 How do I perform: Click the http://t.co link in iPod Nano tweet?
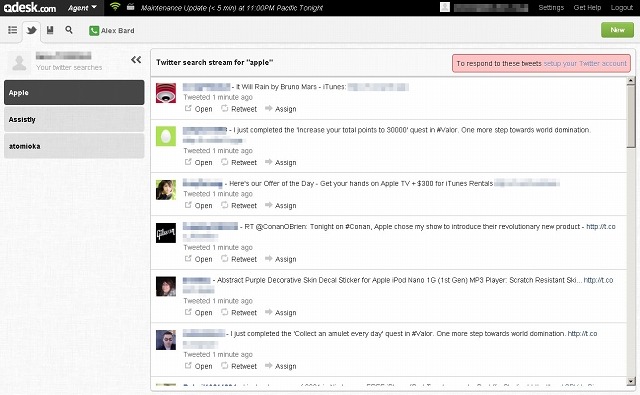[x=598, y=280]
